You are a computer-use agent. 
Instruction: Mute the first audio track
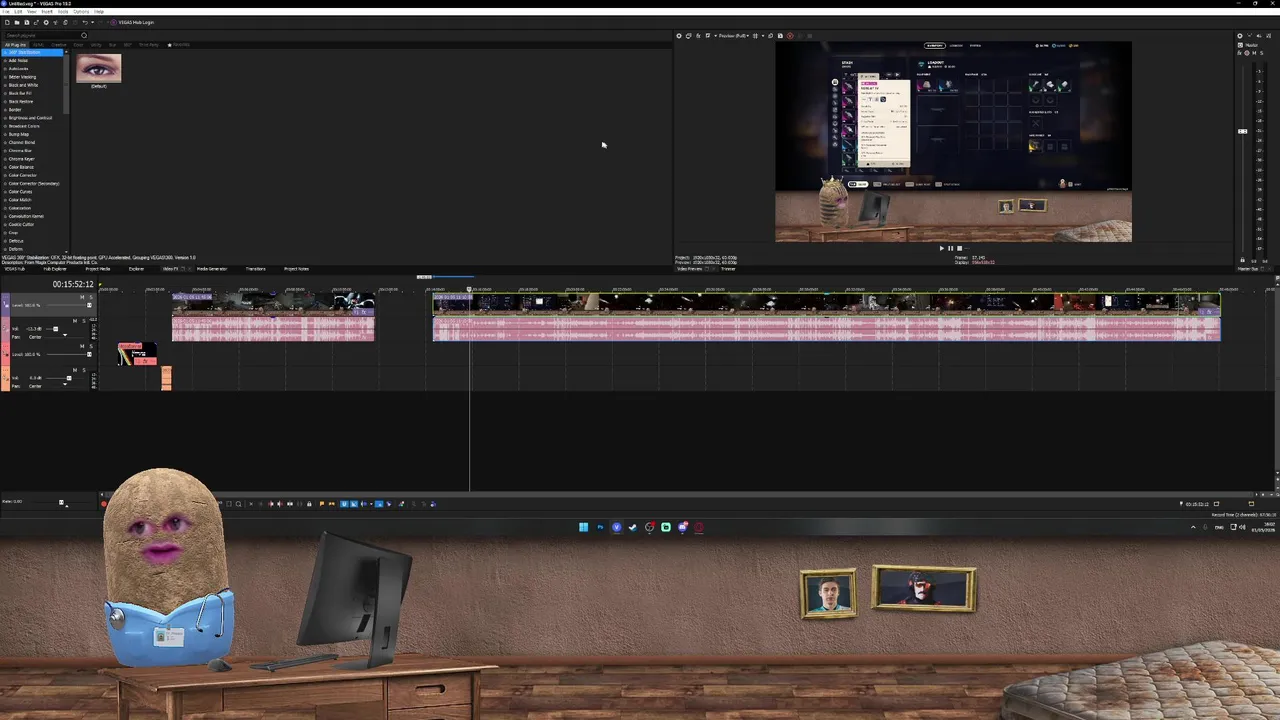(x=75, y=321)
